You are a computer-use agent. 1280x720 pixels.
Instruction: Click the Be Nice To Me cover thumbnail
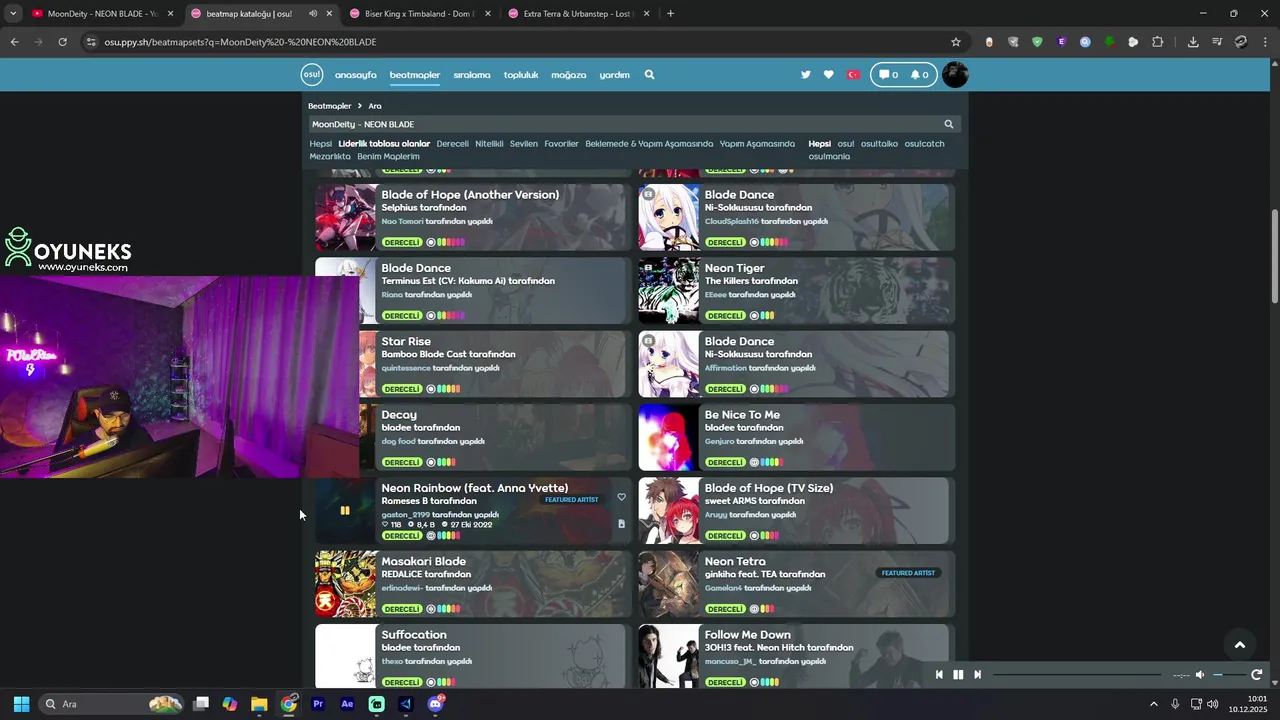tap(669, 438)
